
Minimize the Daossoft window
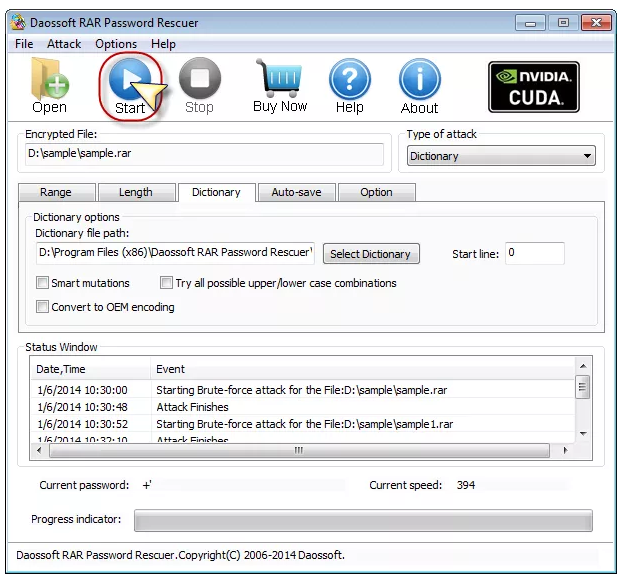tap(530, 23)
